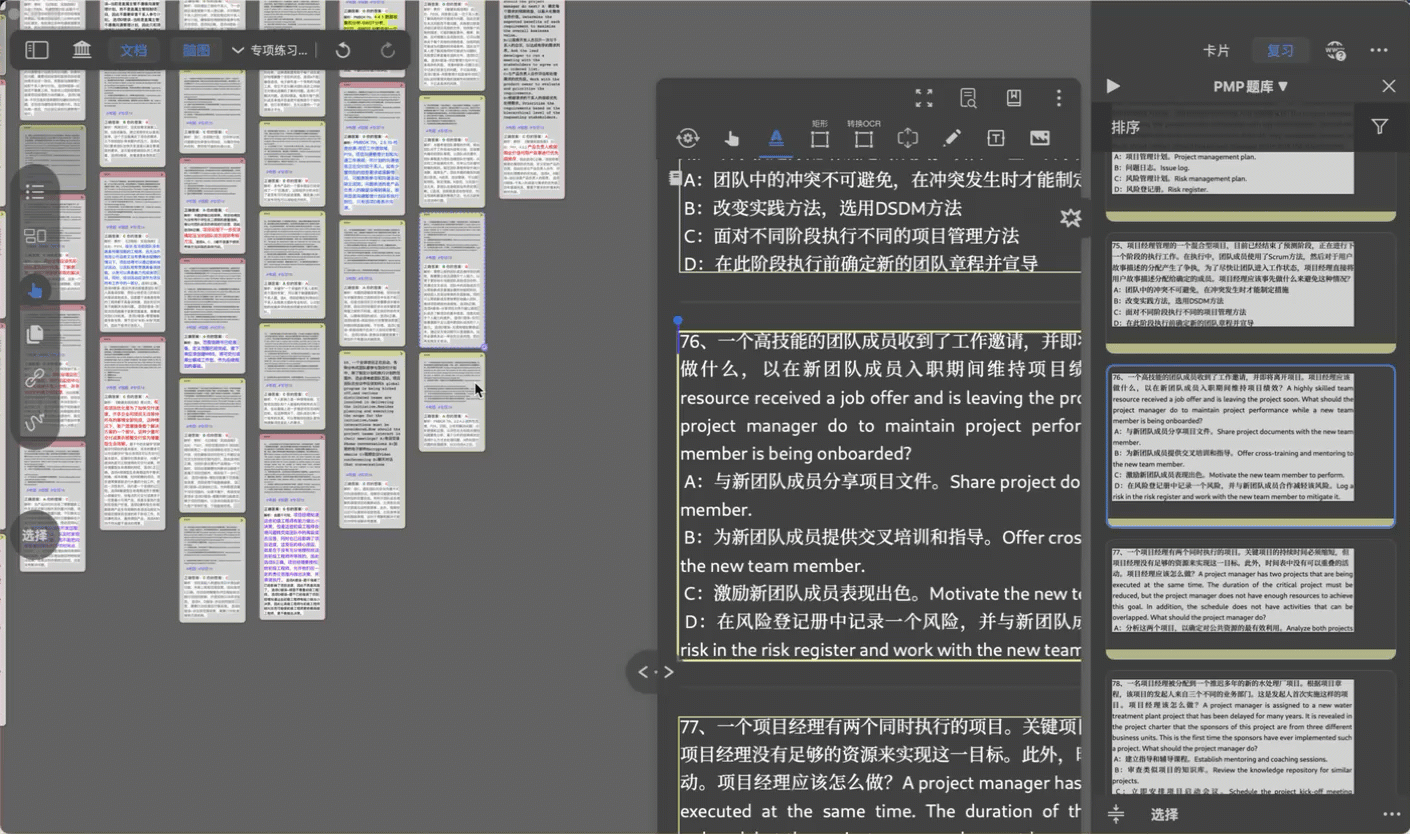The image size is (1410, 834).
Task: Open the document search icon
Action: click(x=968, y=98)
